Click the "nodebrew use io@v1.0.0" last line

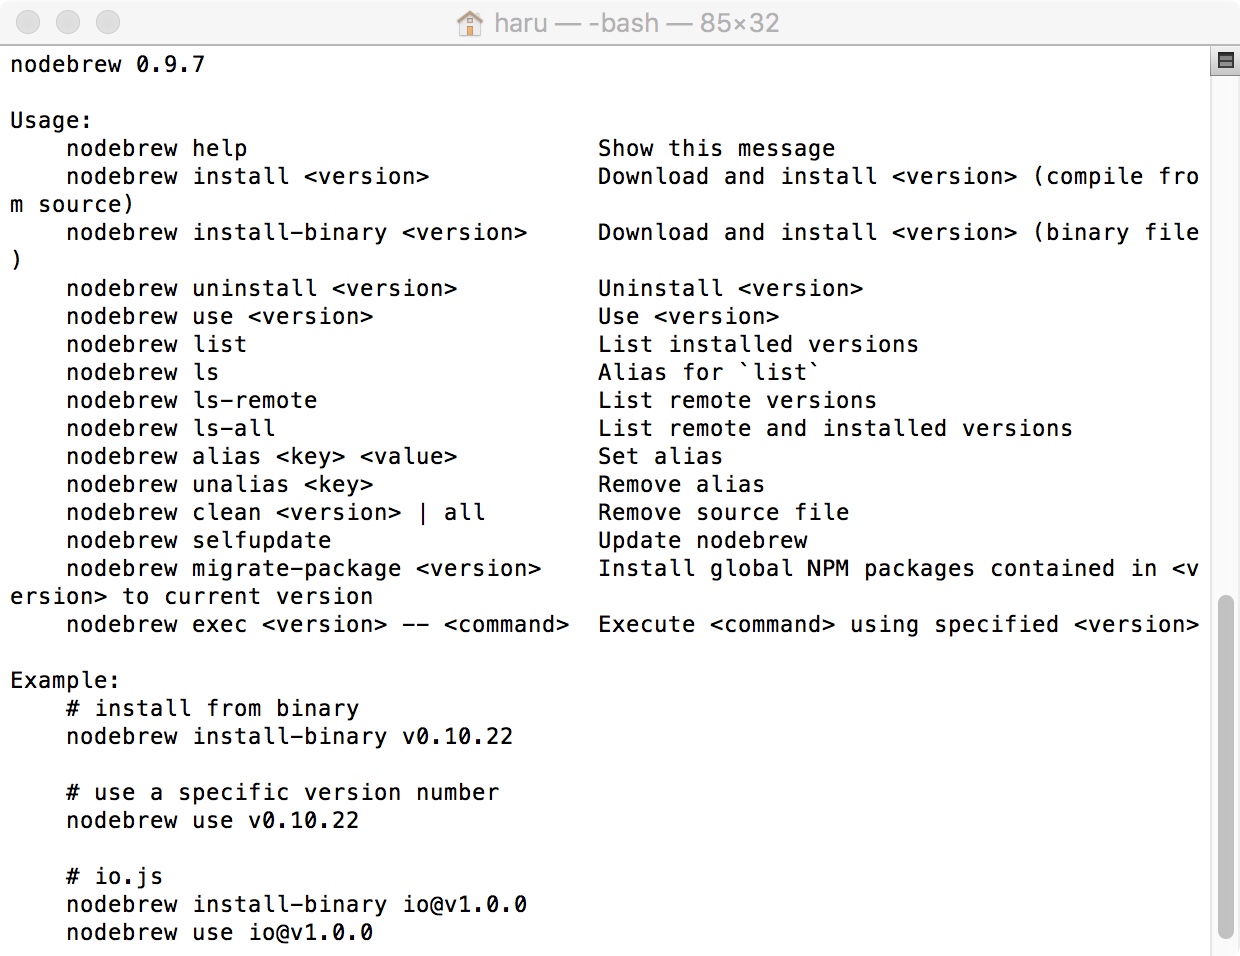click(x=220, y=933)
